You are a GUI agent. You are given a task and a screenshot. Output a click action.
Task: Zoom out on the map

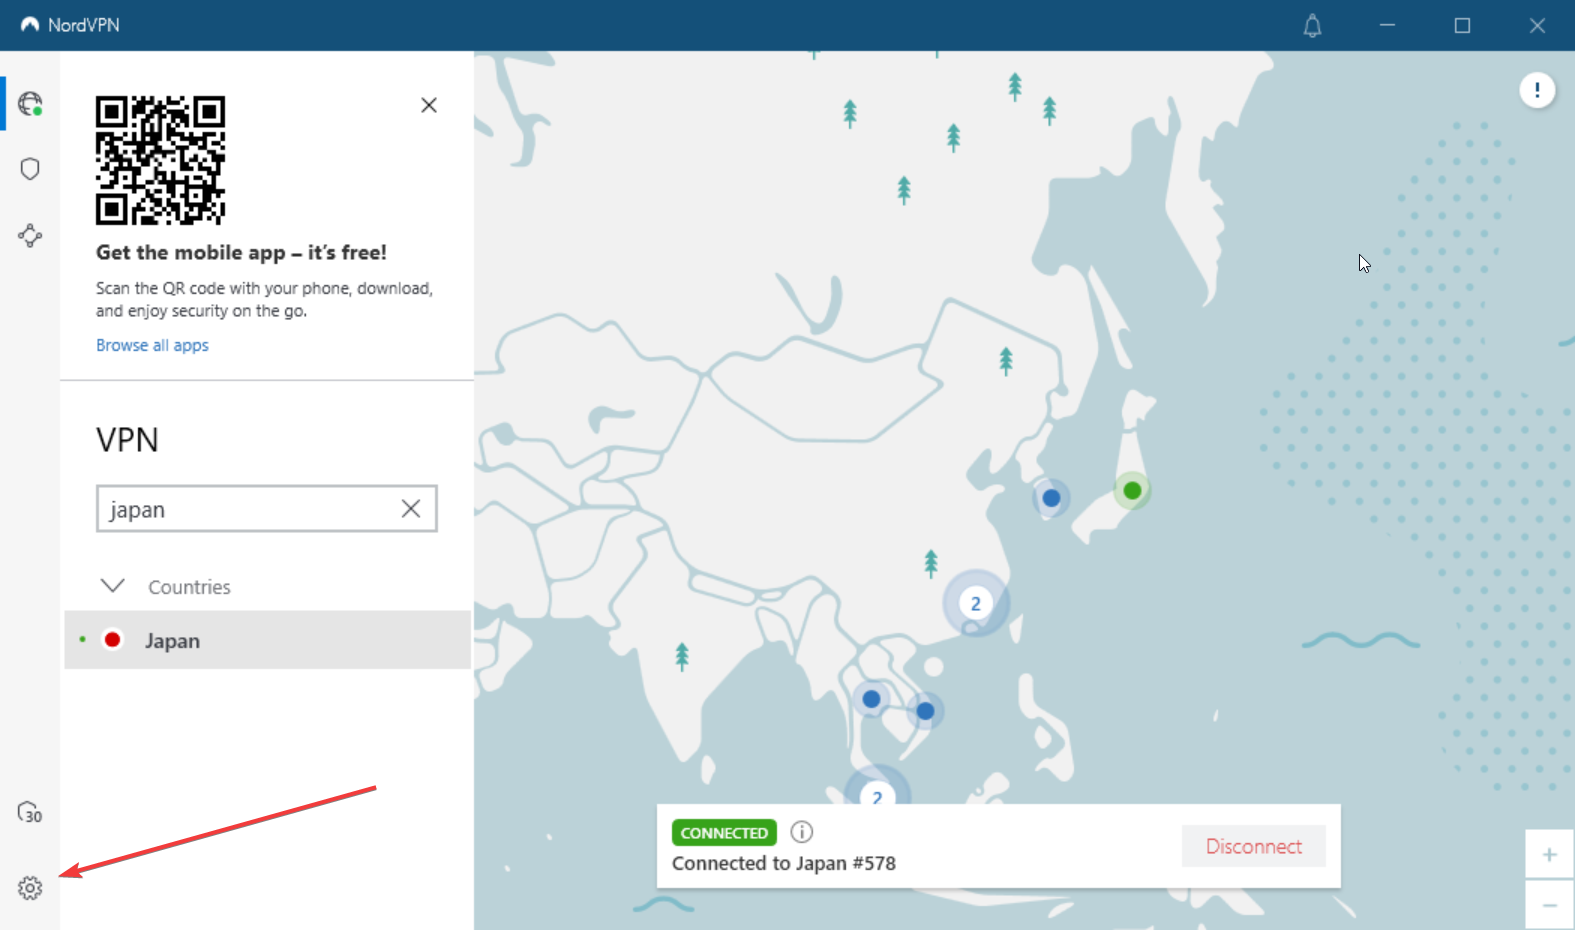point(1549,905)
